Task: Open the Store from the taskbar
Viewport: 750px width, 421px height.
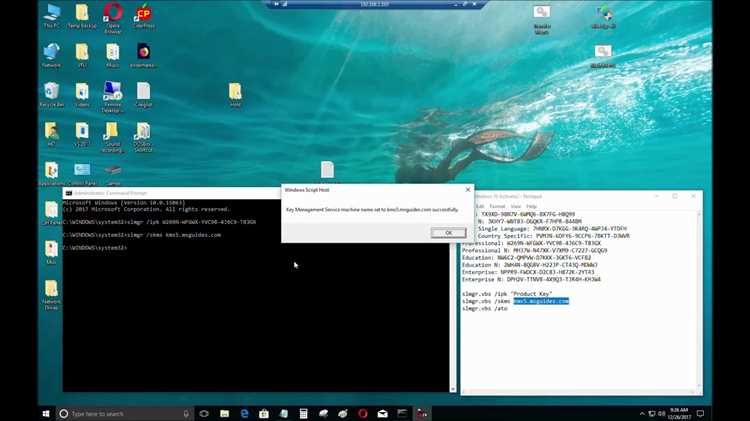Action: 264,414
